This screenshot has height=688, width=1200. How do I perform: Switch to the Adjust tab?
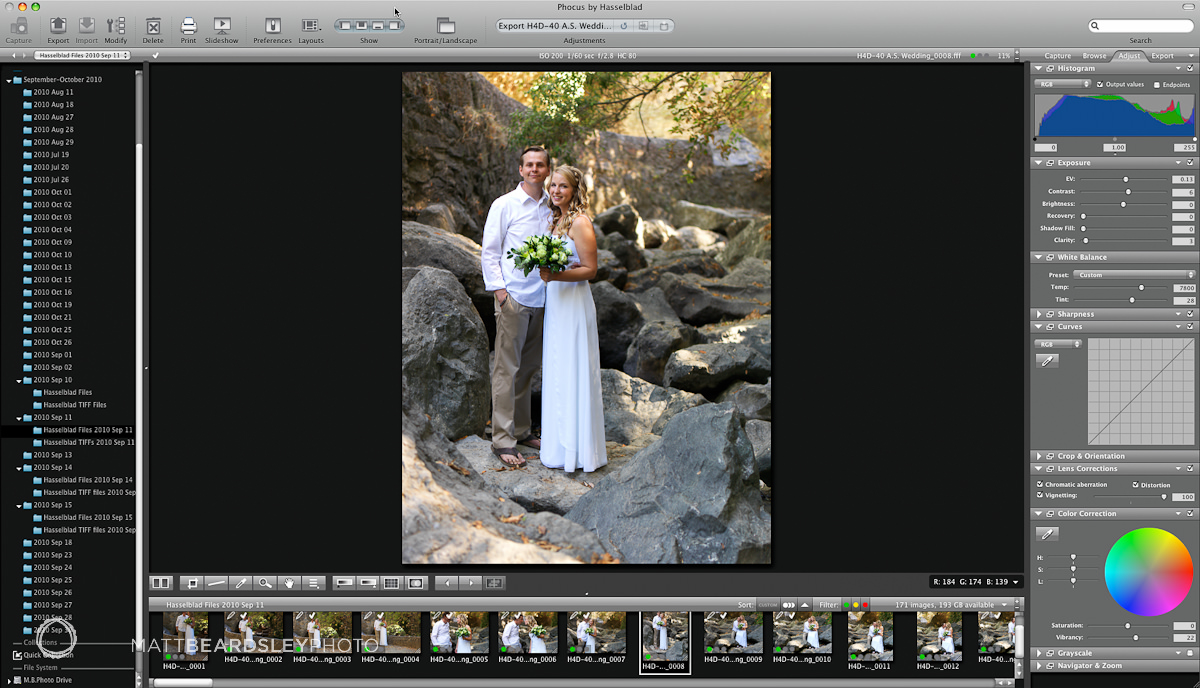tap(1129, 56)
